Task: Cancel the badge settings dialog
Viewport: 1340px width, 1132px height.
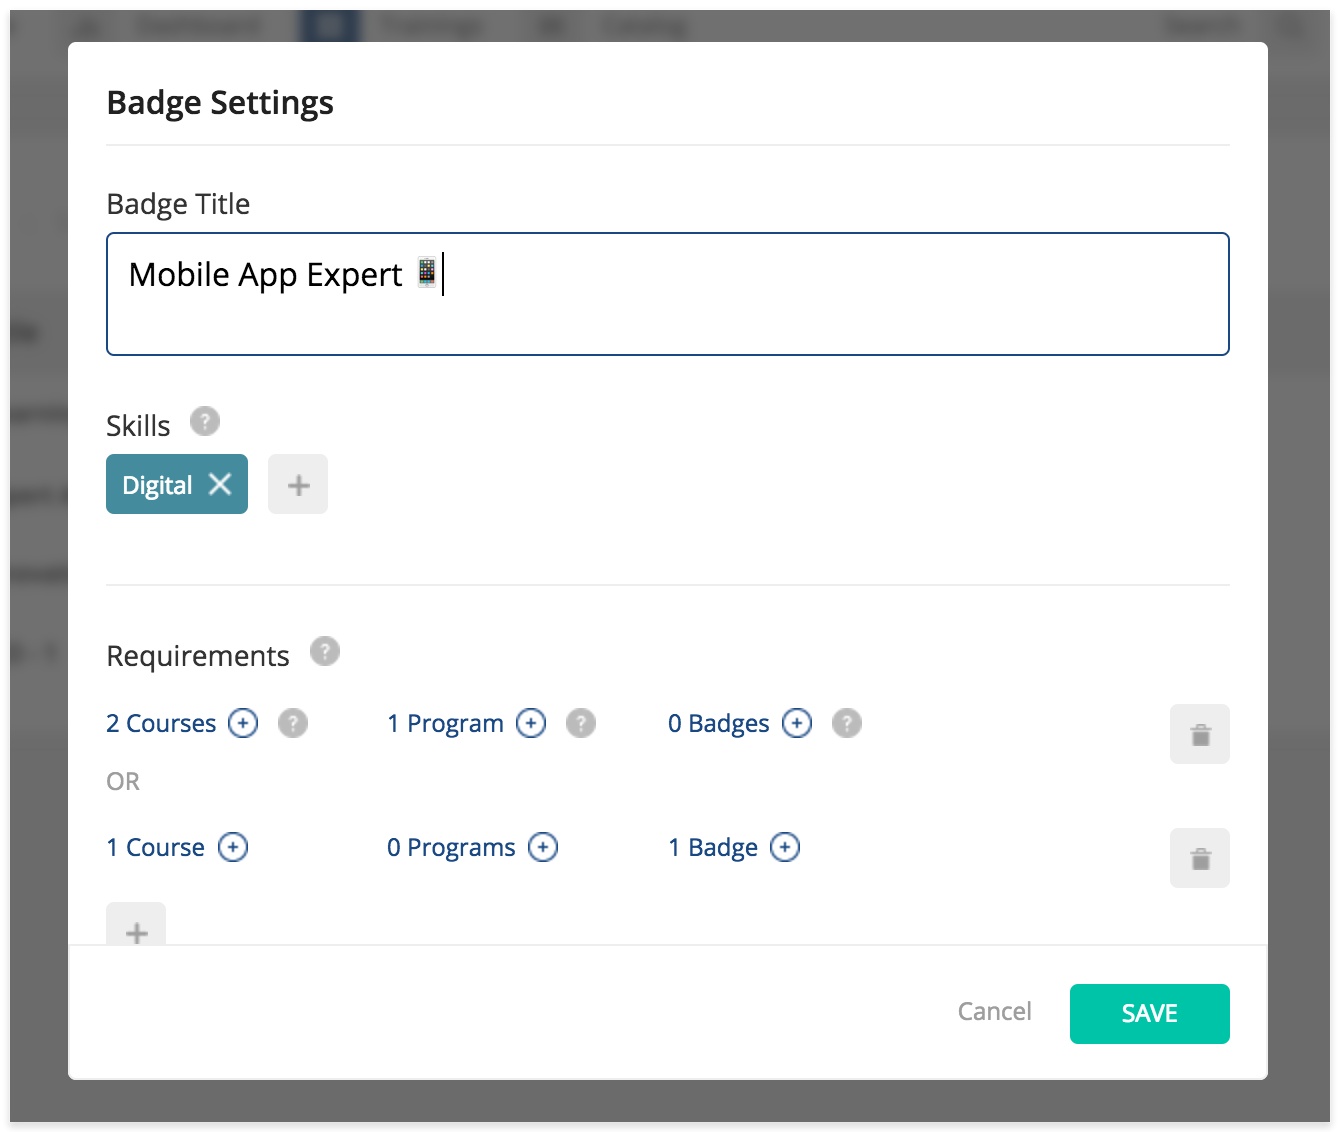Action: click(x=994, y=1012)
